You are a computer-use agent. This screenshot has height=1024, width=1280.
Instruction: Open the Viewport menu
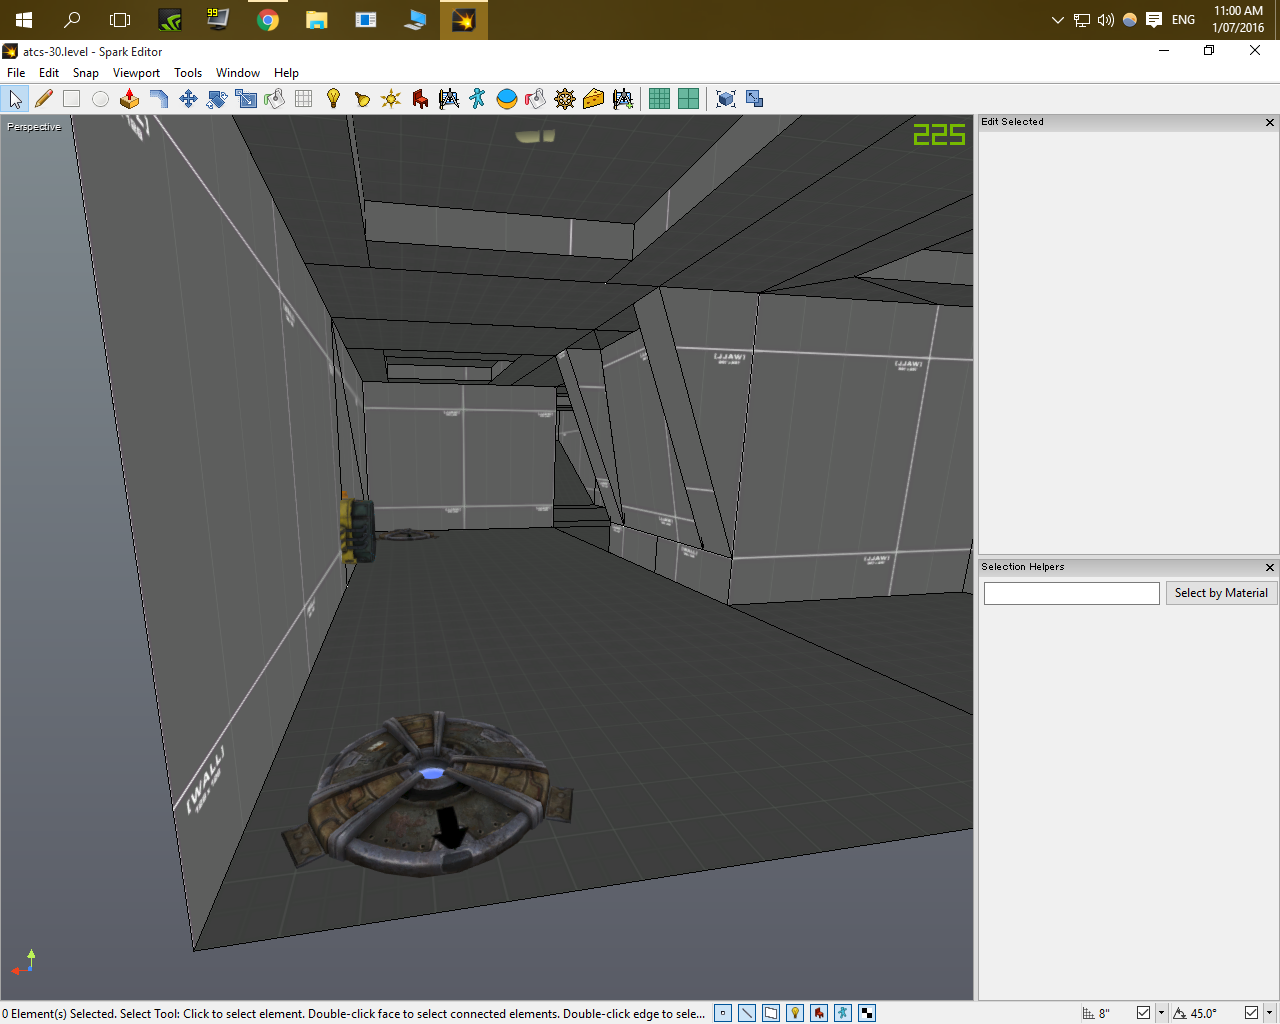pyautogui.click(x=136, y=73)
